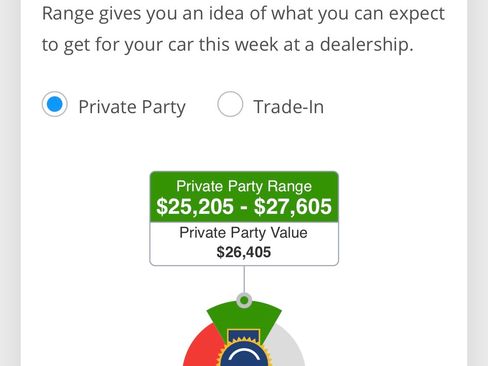Click the word dealership in the description
Screen dimensions: 488x366
click(367, 45)
